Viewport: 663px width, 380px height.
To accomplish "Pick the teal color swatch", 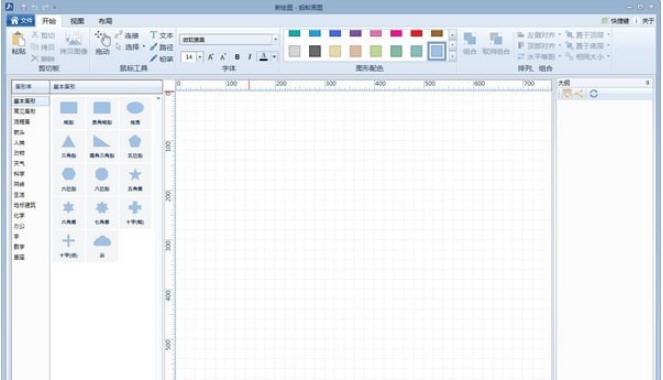I will click(x=294, y=33).
